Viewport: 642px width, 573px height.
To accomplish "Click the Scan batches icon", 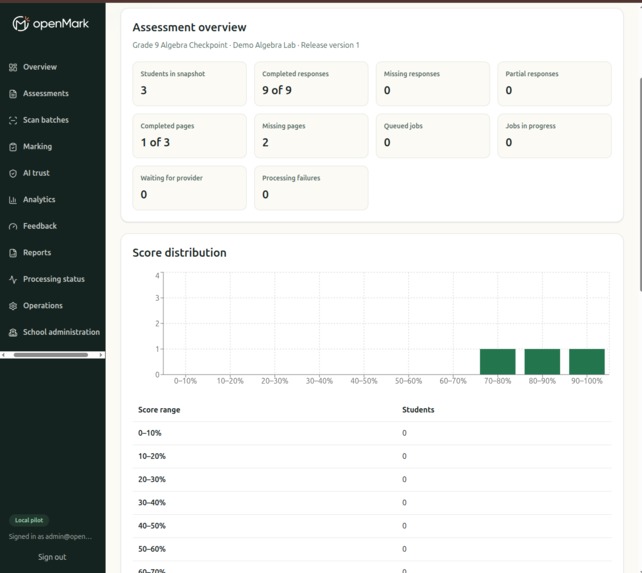I will pyautogui.click(x=13, y=120).
